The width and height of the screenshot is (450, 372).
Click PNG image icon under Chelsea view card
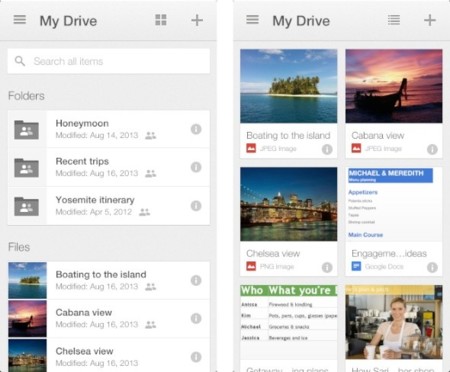click(x=251, y=266)
